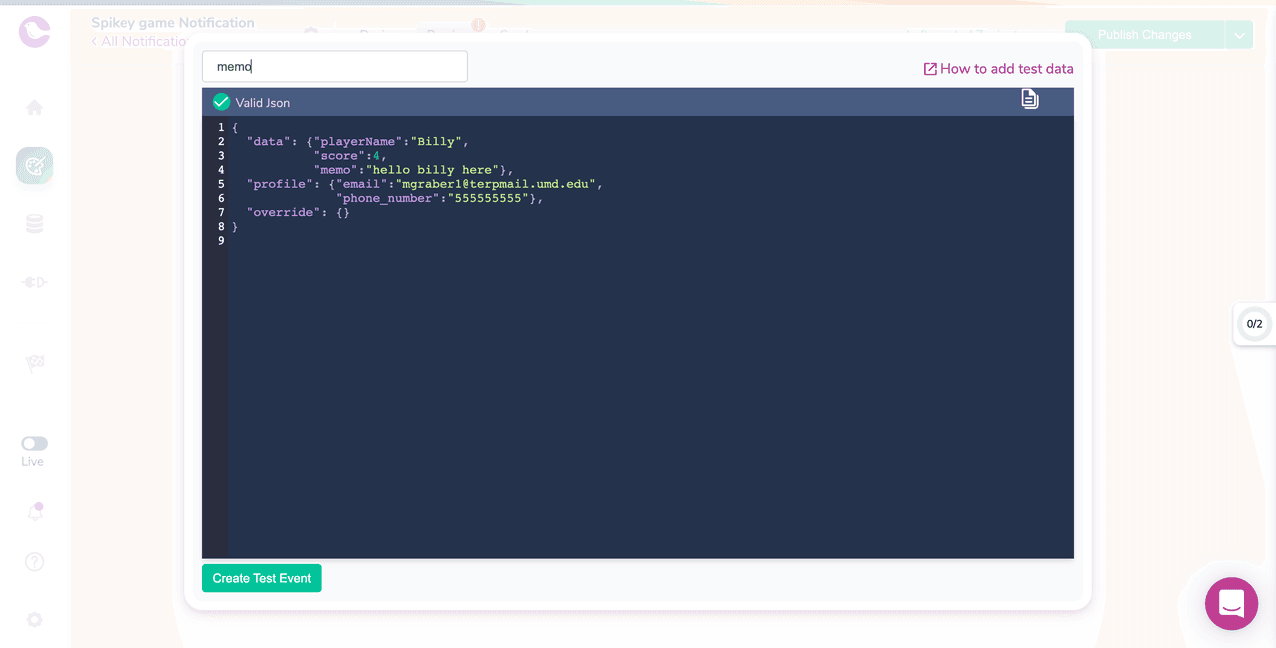Expand the Publish Changes dropdown arrow
This screenshot has width=1276, height=648.
point(1239,35)
